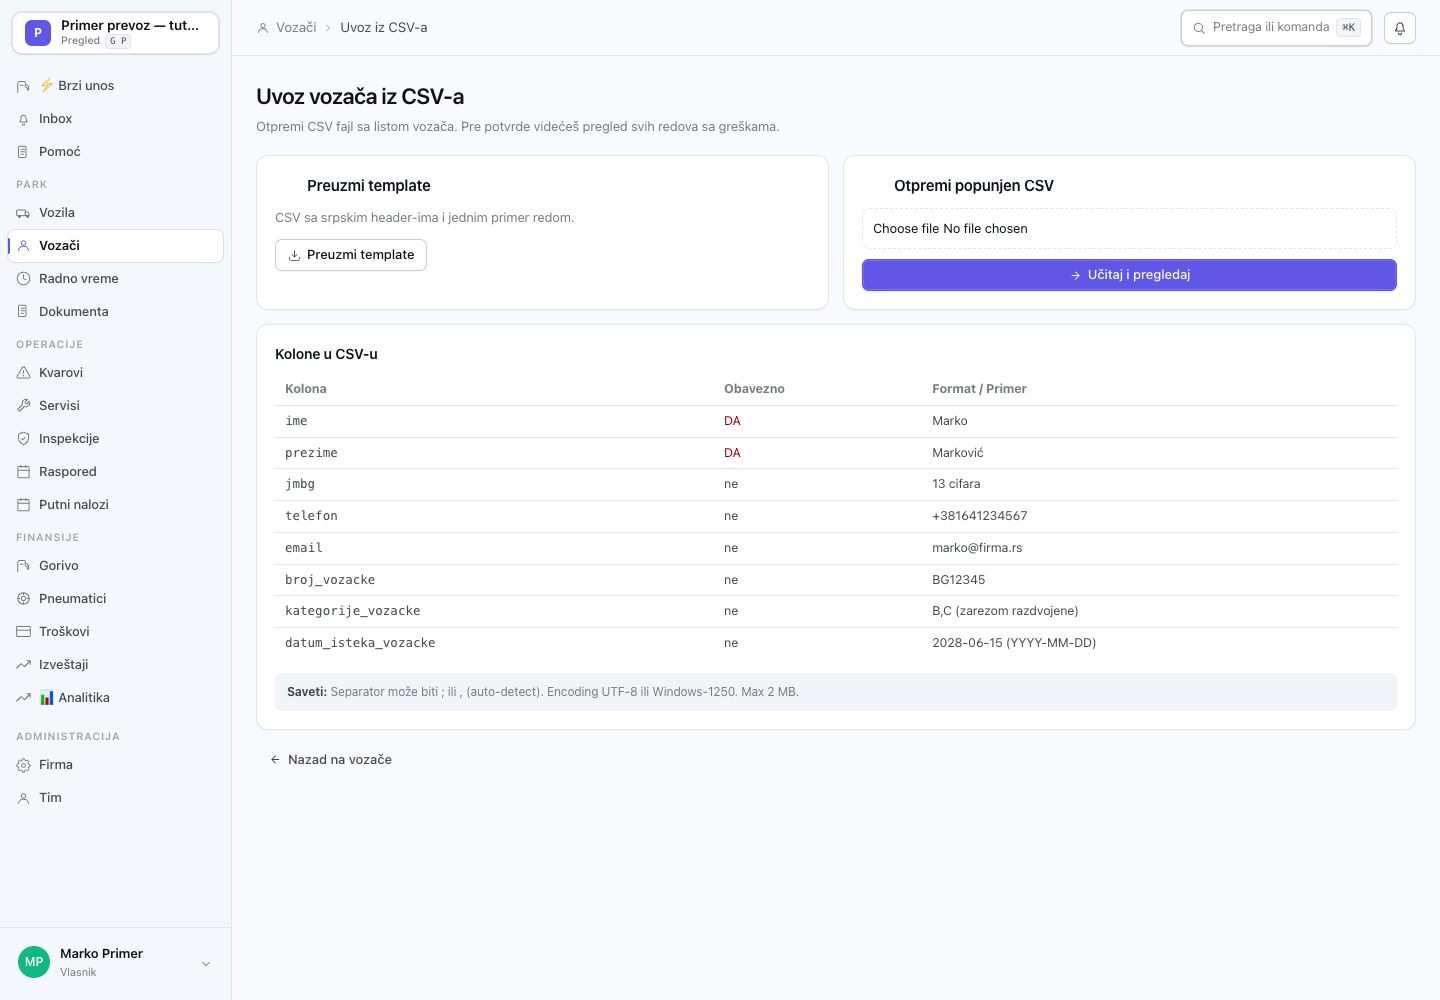
Task: Click the Vozila truck icon
Action: coord(23,213)
